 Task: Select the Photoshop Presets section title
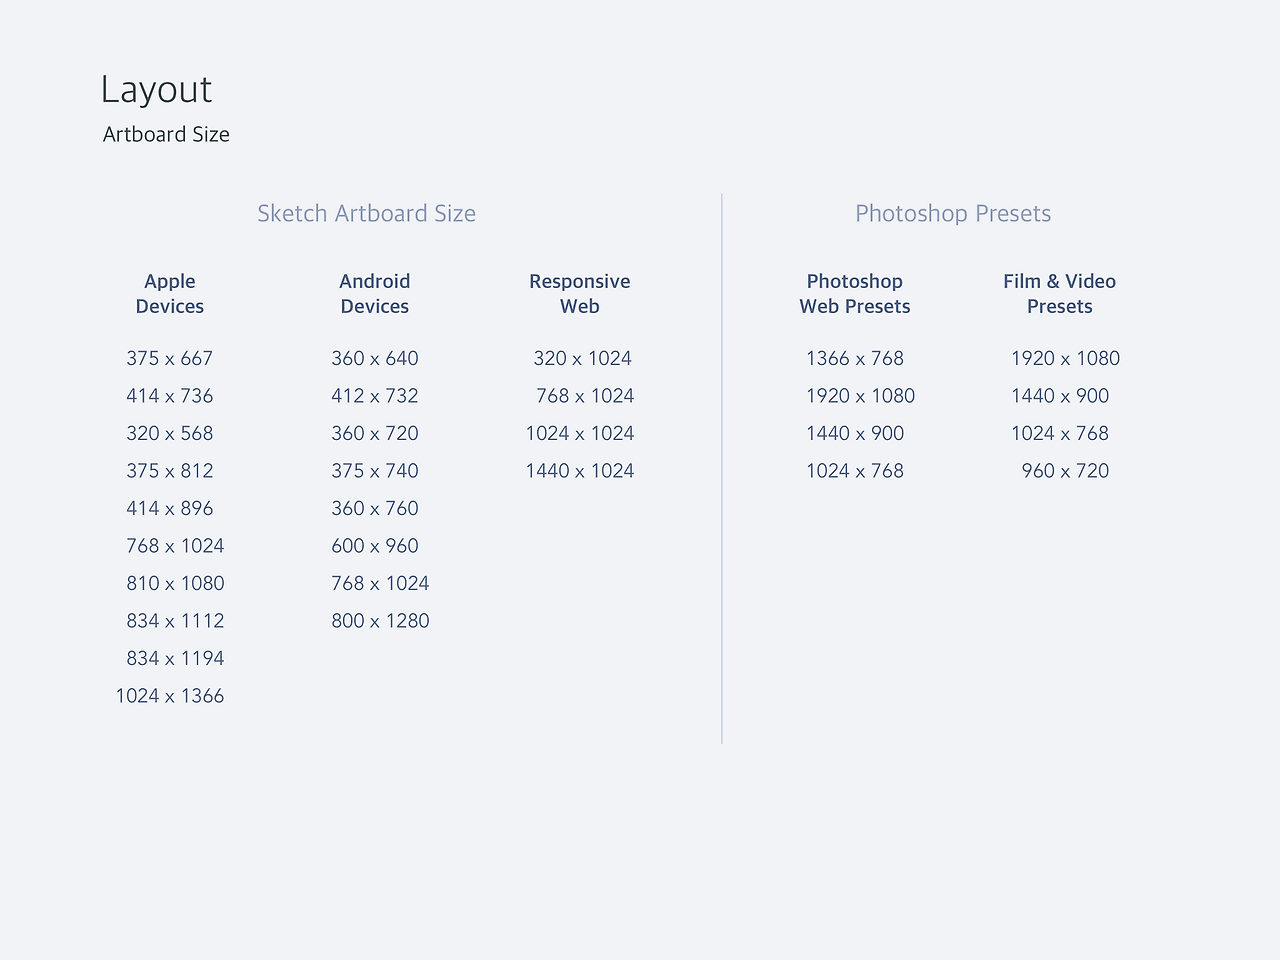952,213
